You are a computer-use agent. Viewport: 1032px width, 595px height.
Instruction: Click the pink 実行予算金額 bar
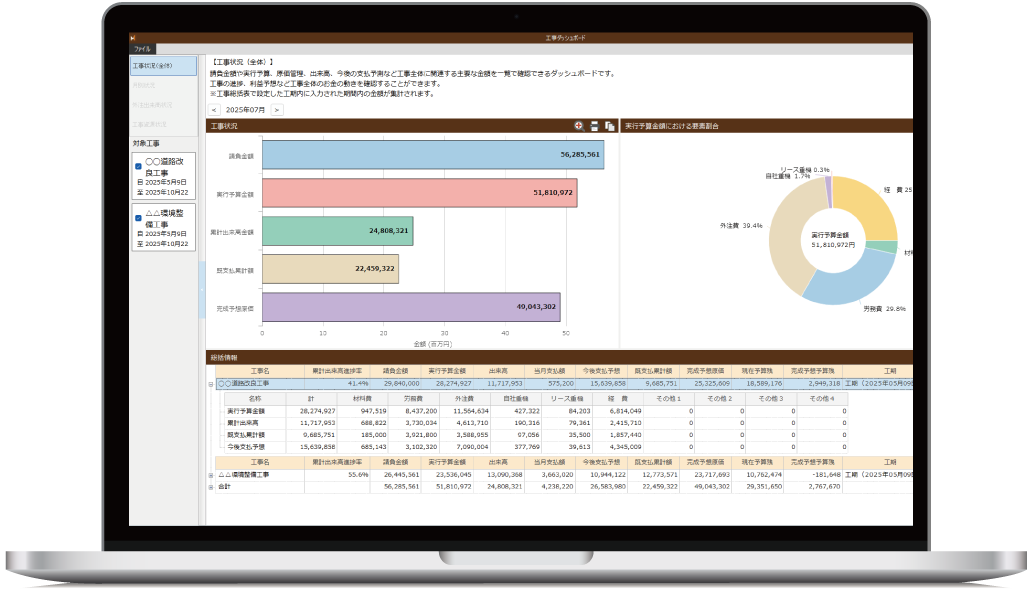point(419,193)
